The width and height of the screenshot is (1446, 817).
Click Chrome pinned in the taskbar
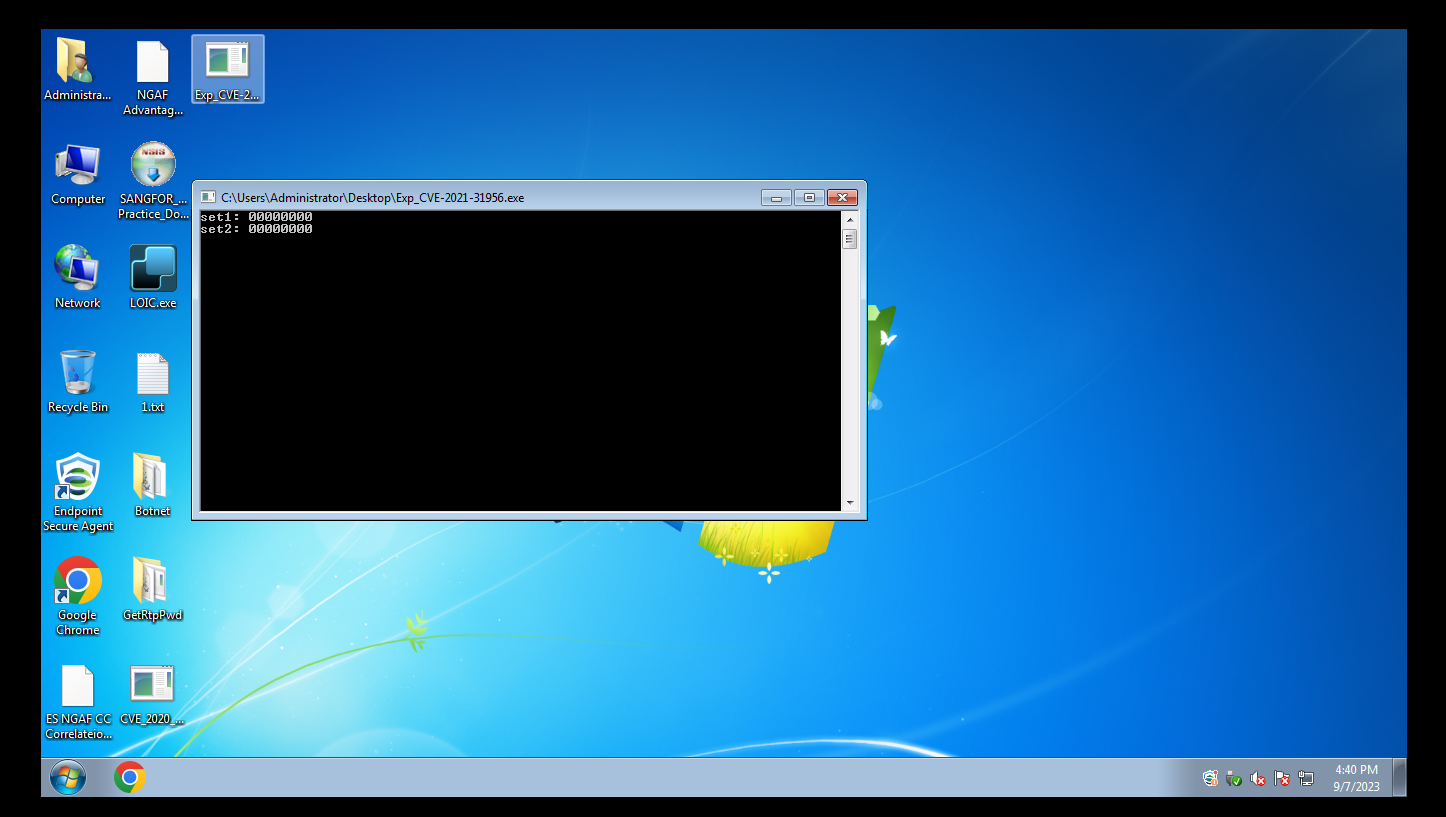coord(129,778)
